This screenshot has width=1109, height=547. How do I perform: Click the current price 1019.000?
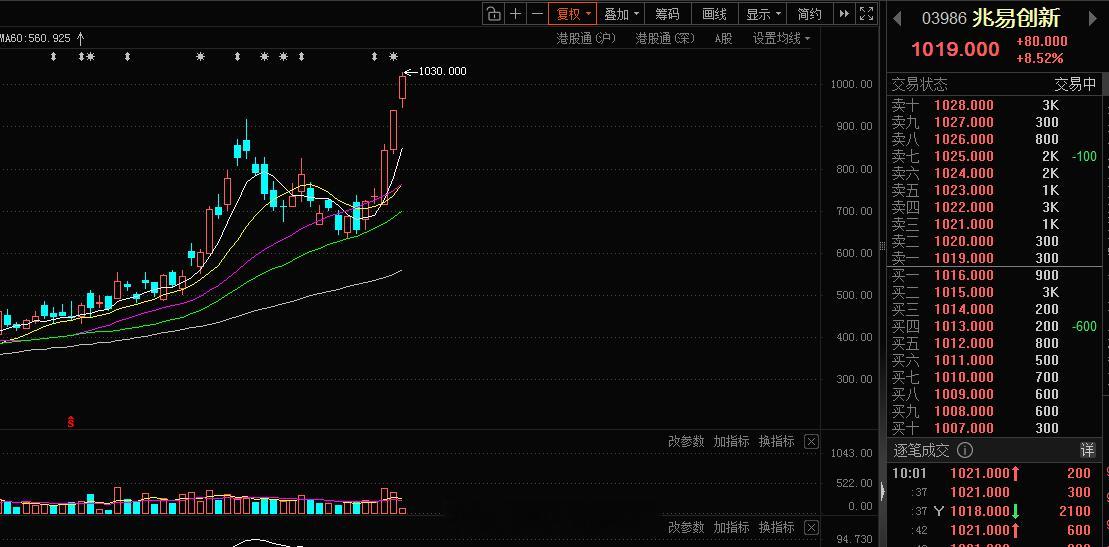tap(956, 50)
